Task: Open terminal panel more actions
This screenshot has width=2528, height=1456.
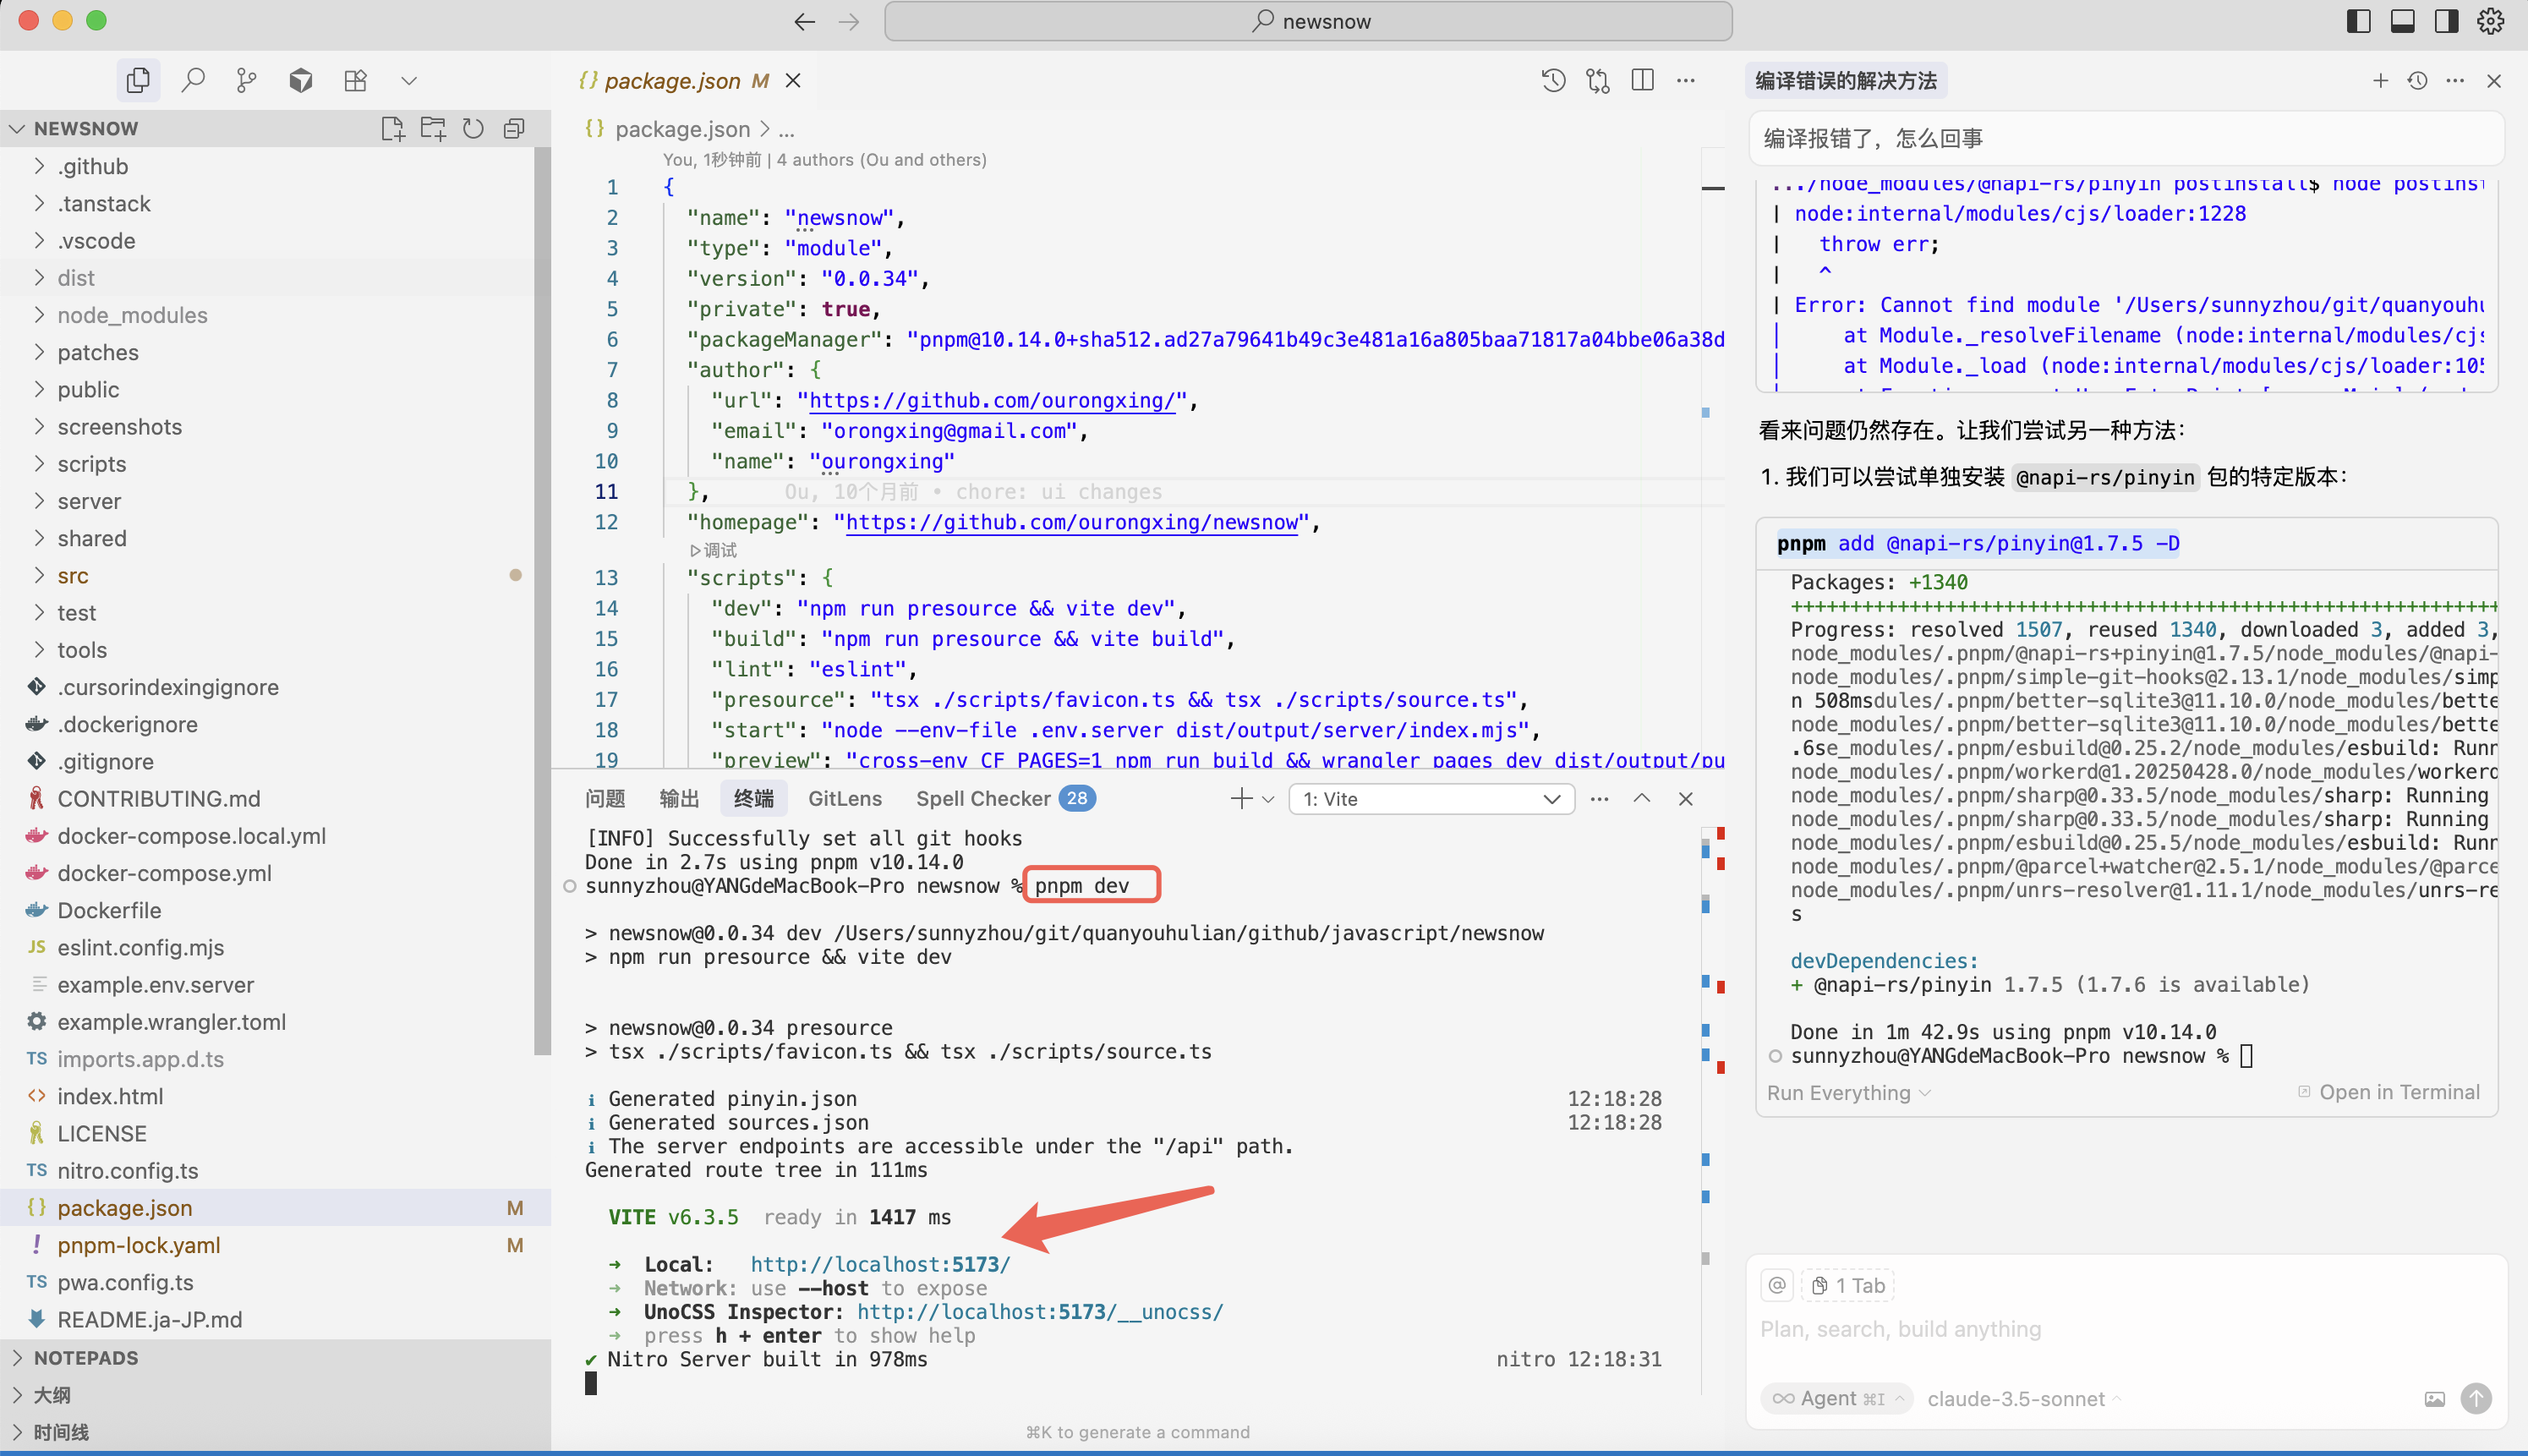Action: point(1599,799)
